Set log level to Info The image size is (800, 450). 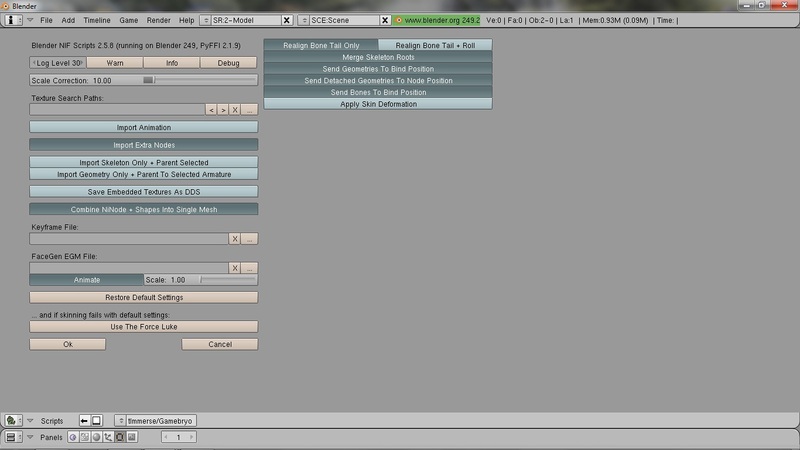click(172, 63)
